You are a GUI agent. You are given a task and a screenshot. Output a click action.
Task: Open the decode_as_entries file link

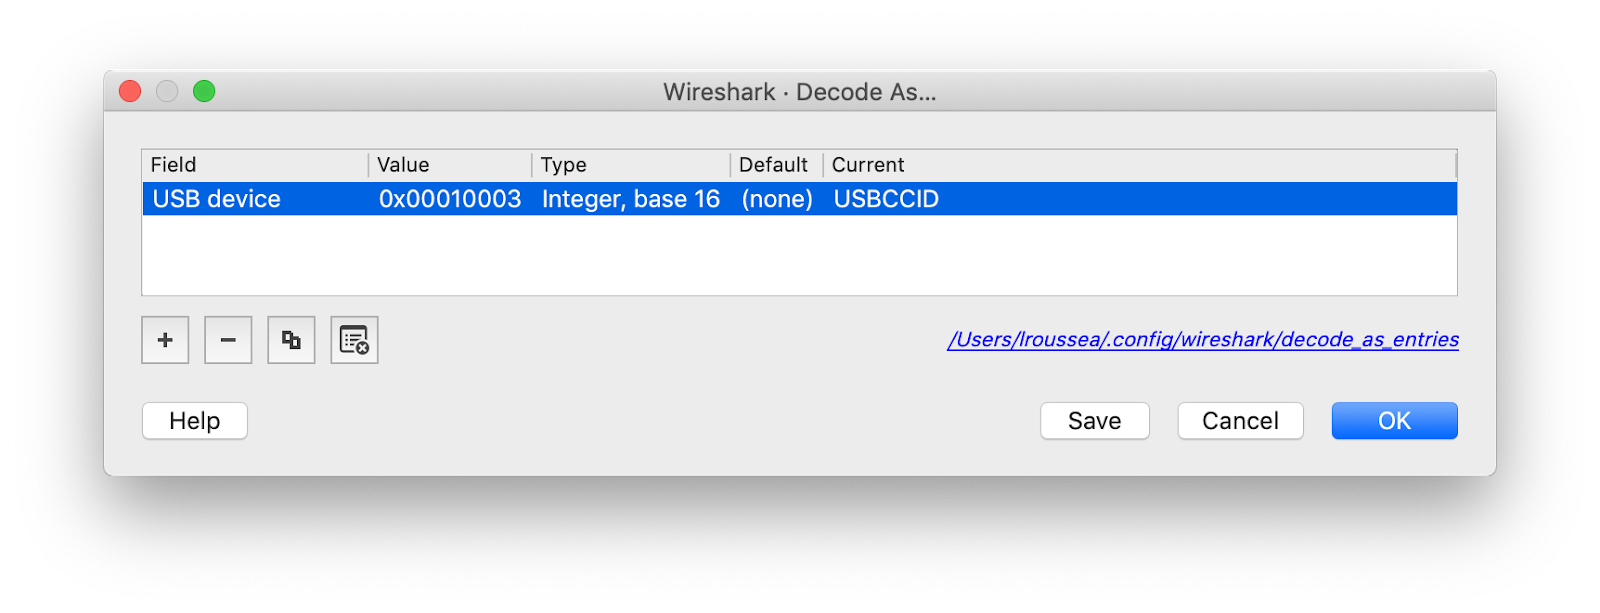point(1203,340)
